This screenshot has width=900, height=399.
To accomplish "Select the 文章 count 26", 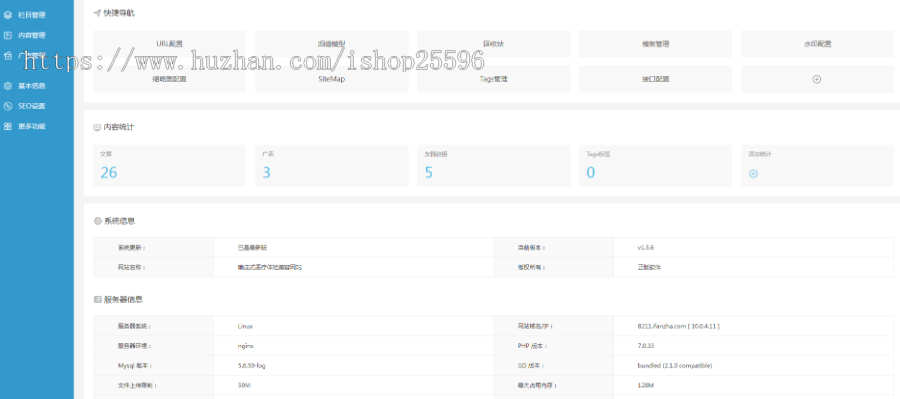I will (108, 172).
